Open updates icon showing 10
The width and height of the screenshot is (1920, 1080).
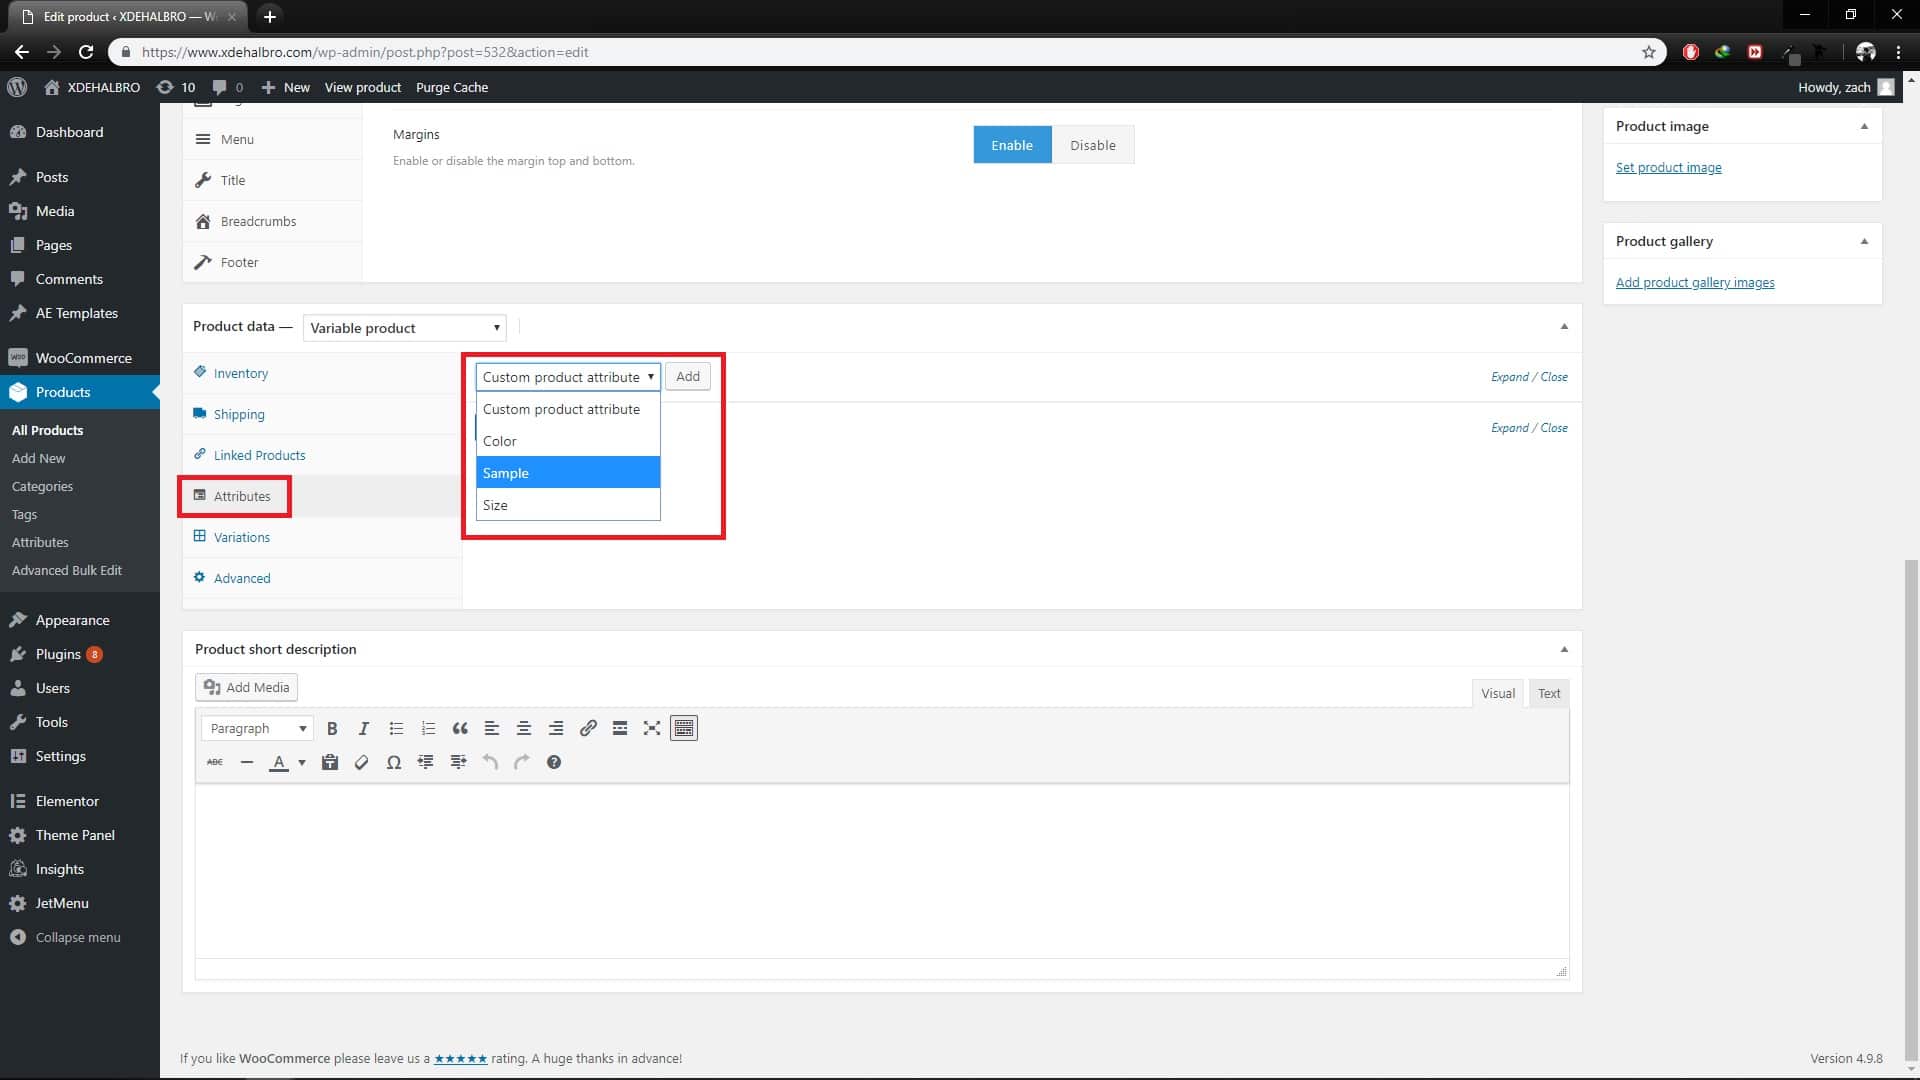[x=176, y=87]
